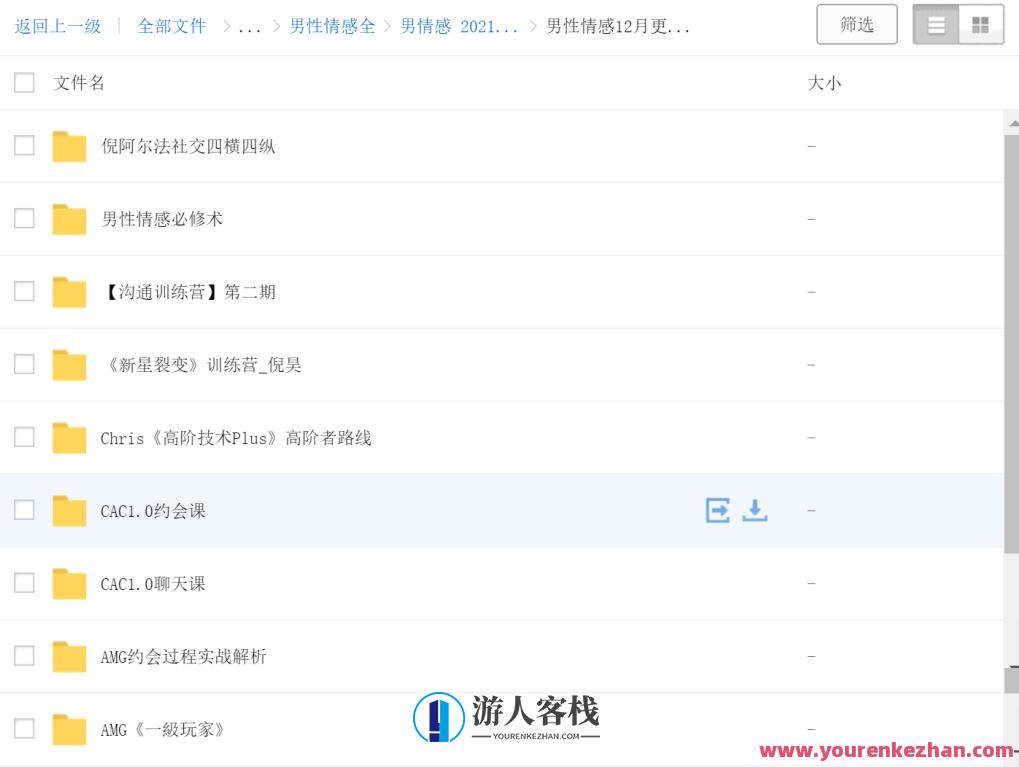Viewport: 1019px width, 767px height.
Task: Navigate to 全部文件 in breadcrumb
Action: pos(171,25)
